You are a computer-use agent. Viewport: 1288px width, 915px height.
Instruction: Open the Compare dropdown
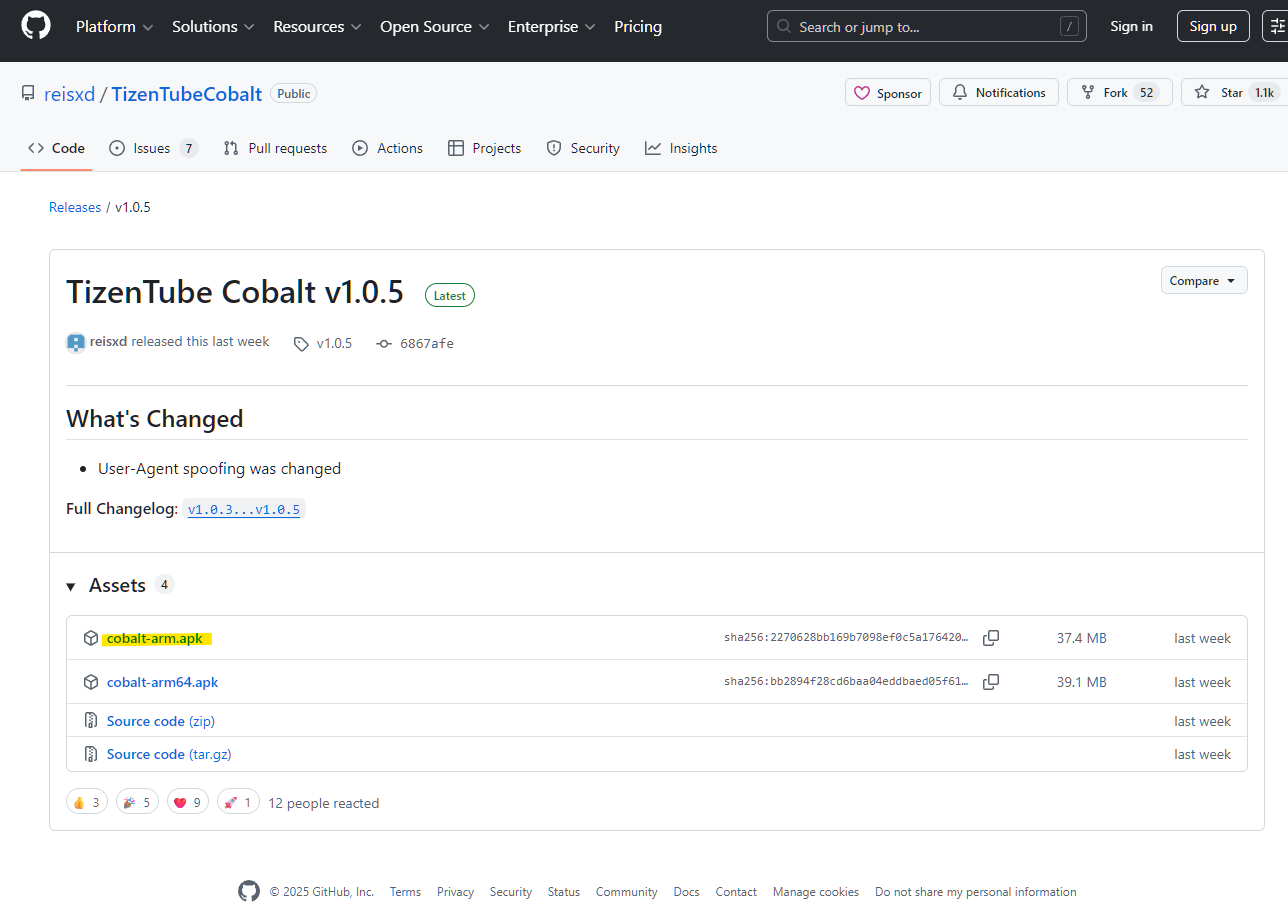click(x=1204, y=281)
